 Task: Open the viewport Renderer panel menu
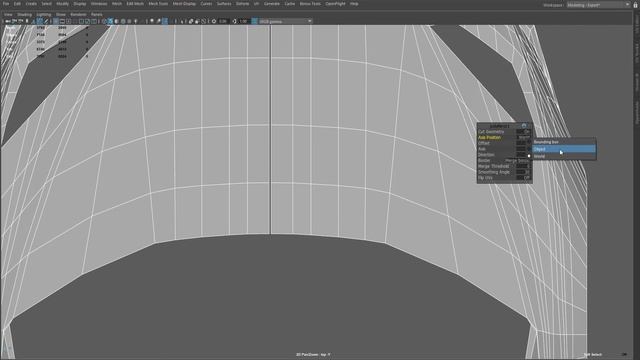(x=78, y=14)
